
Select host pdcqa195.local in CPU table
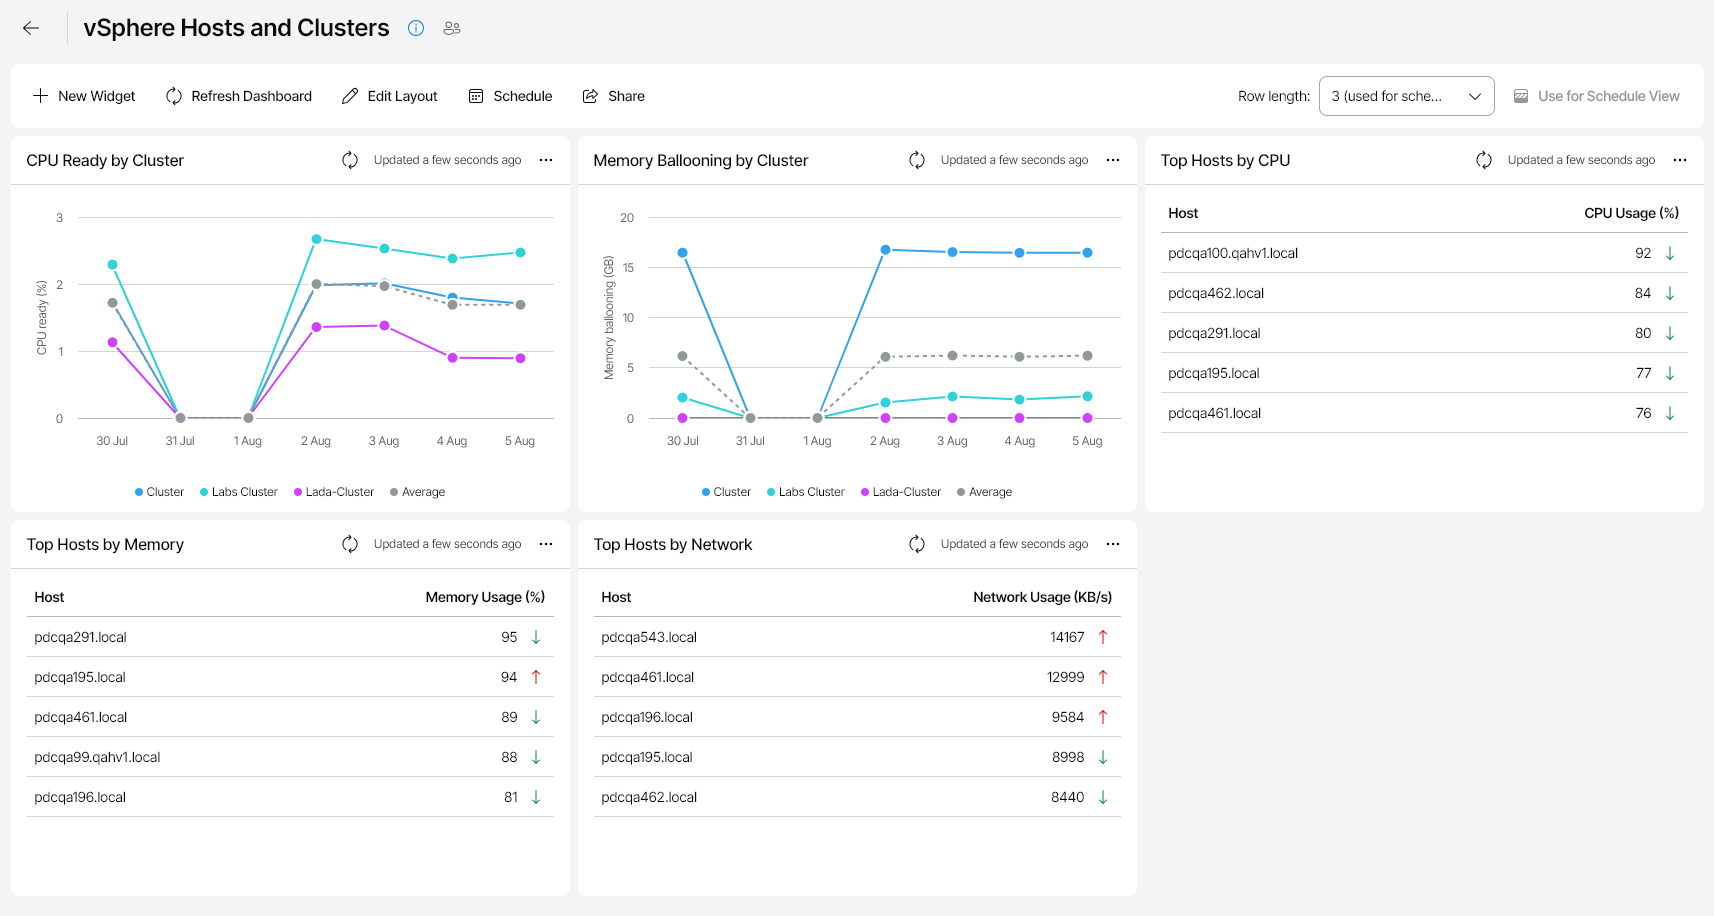click(x=1214, y=373)
